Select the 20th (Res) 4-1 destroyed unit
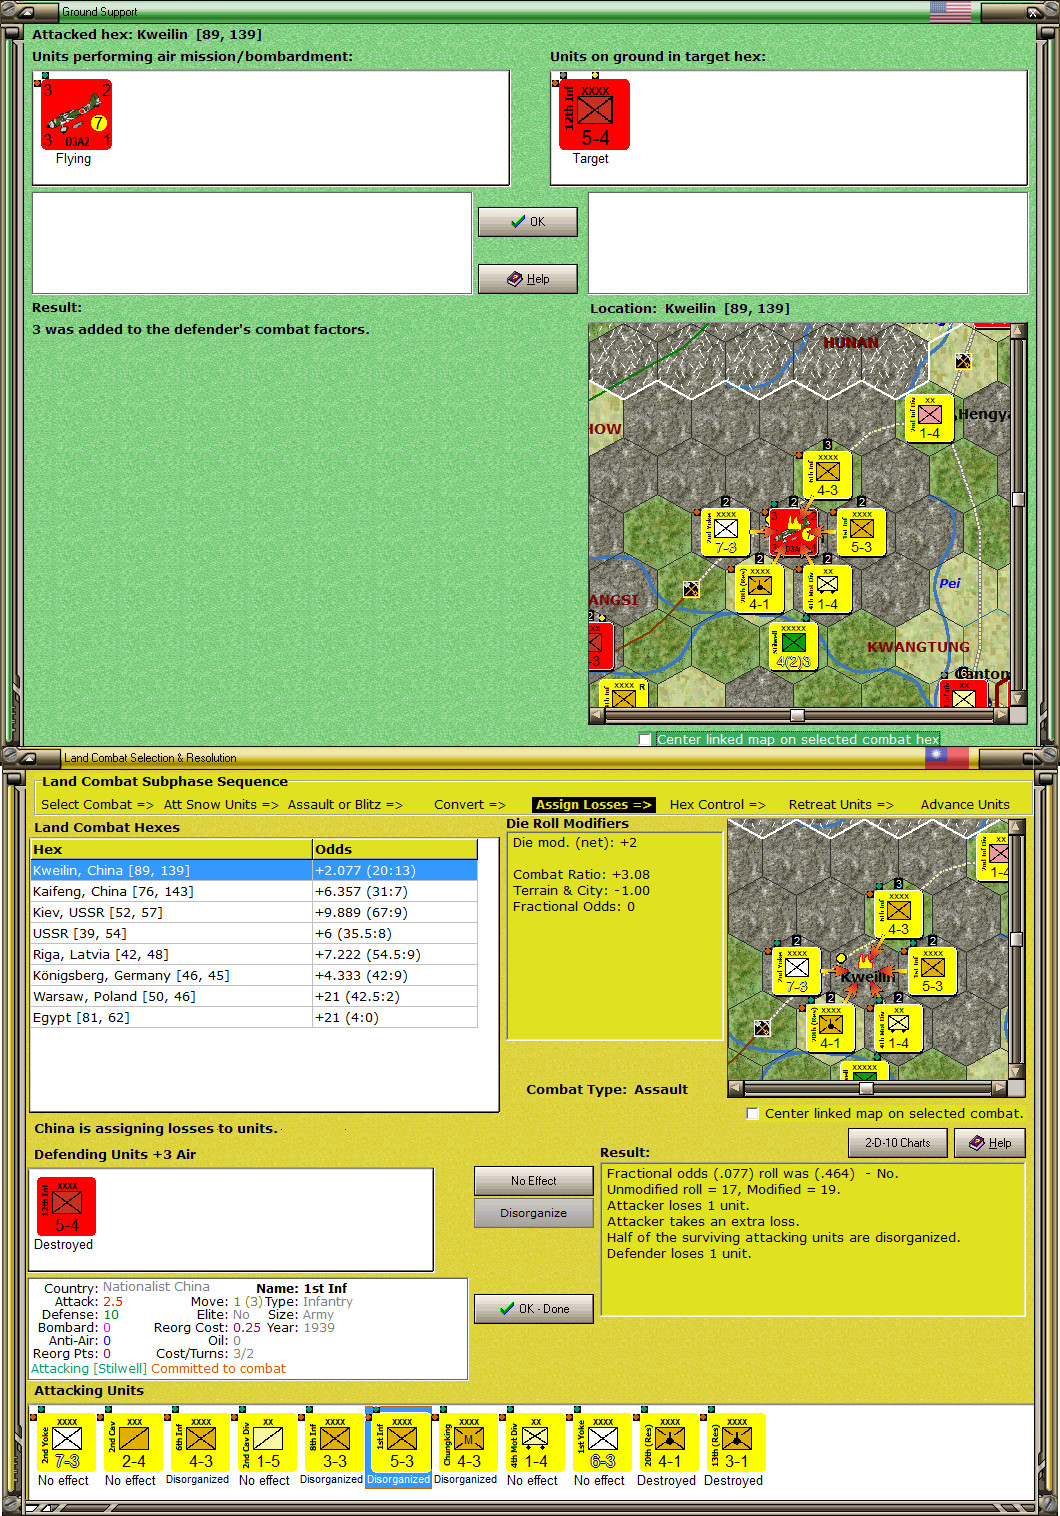The image size is (1060, 1516). click(x=669, y=1442)
